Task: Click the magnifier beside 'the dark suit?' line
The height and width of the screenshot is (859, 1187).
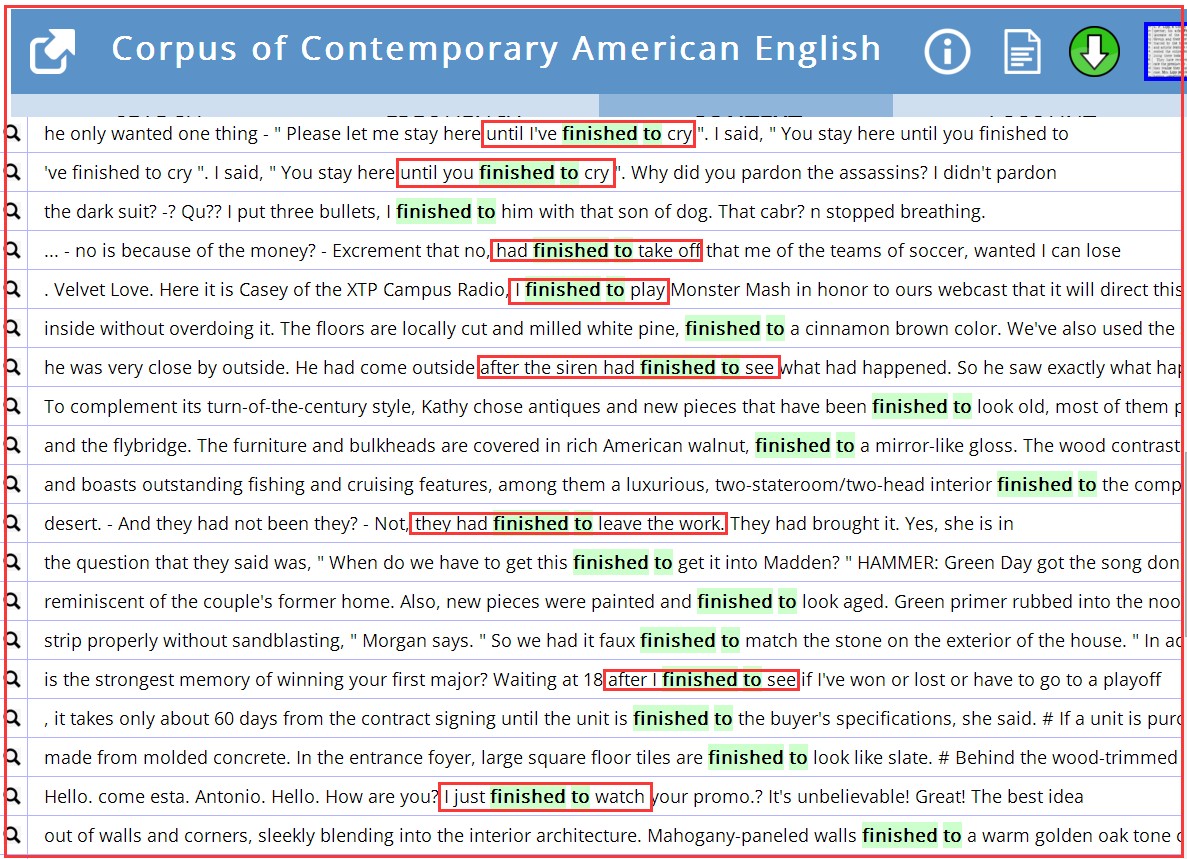Action: coord(12,211)
